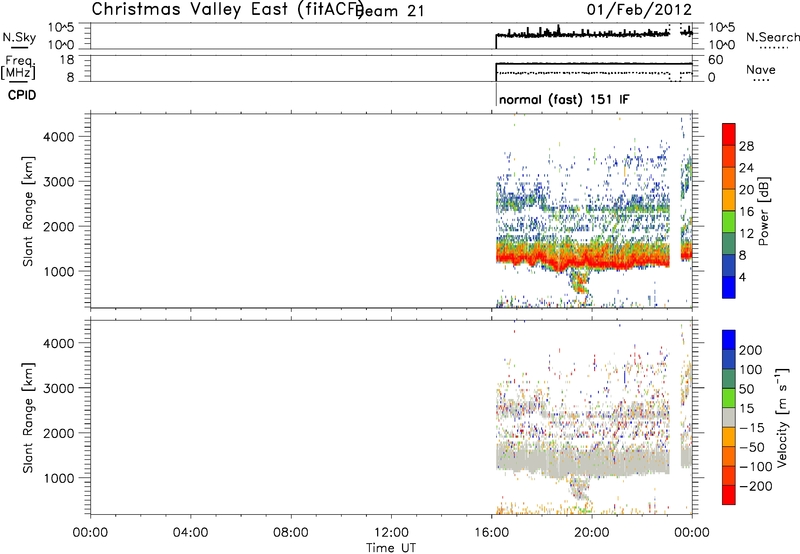
Task: Click light green Power segment between 12 and 16
Action: [729, 222]
